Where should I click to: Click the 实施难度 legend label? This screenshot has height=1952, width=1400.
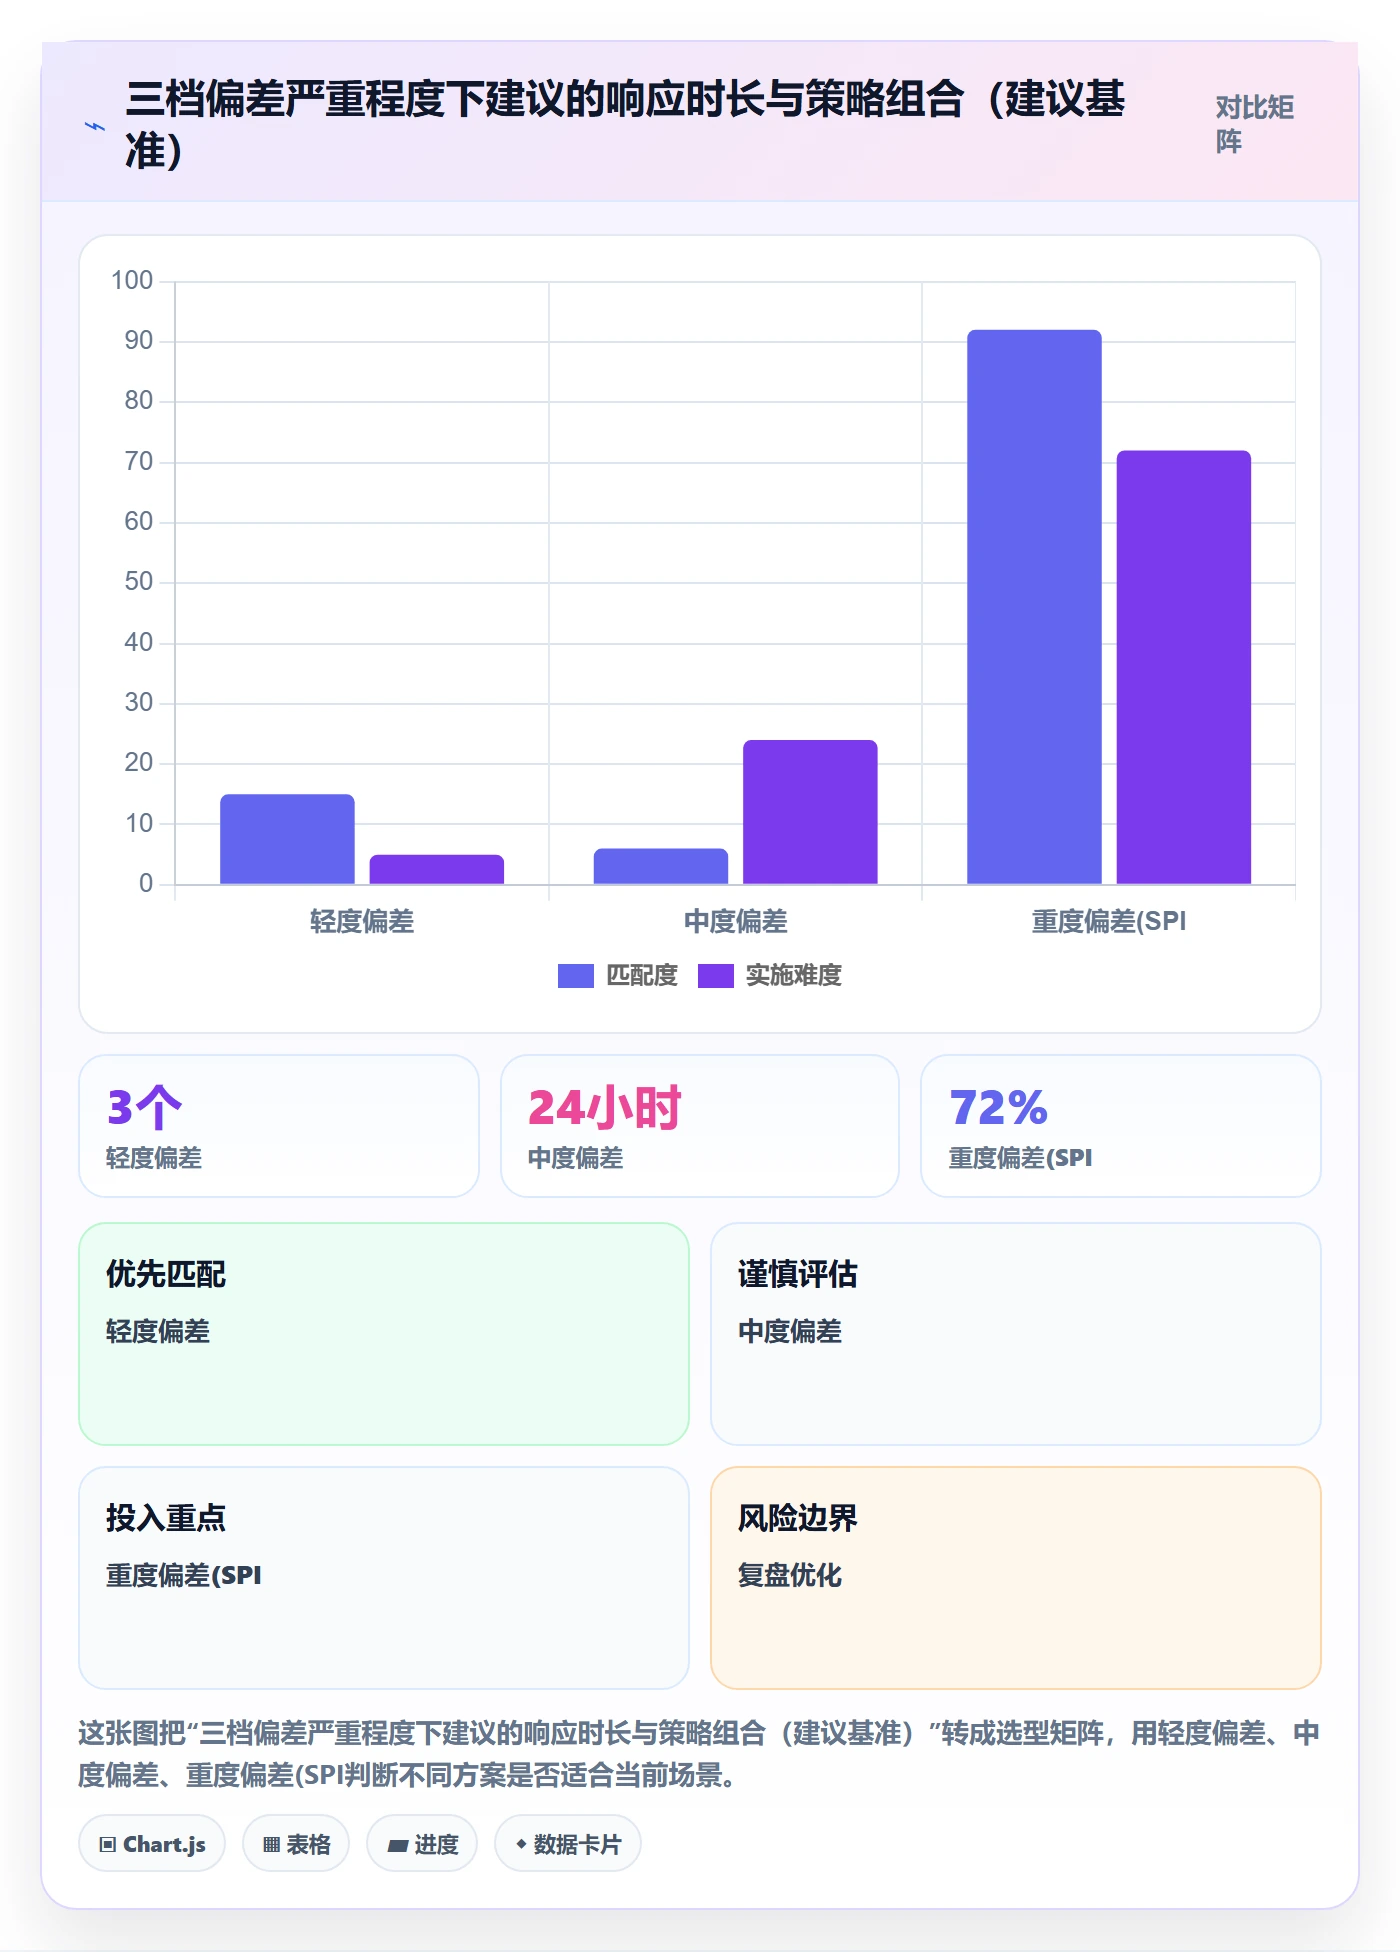click(x=794, y=976)
